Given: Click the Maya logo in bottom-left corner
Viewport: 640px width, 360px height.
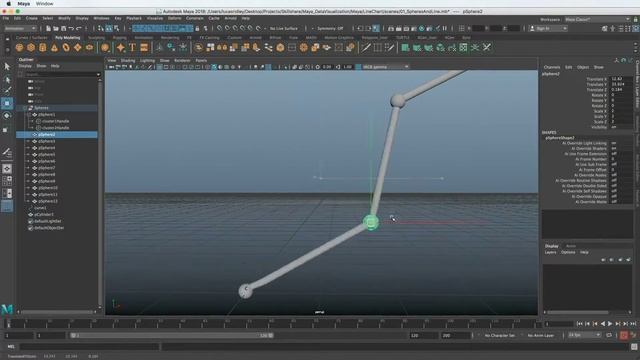Looking at the screenshot, I should [7, 310].
